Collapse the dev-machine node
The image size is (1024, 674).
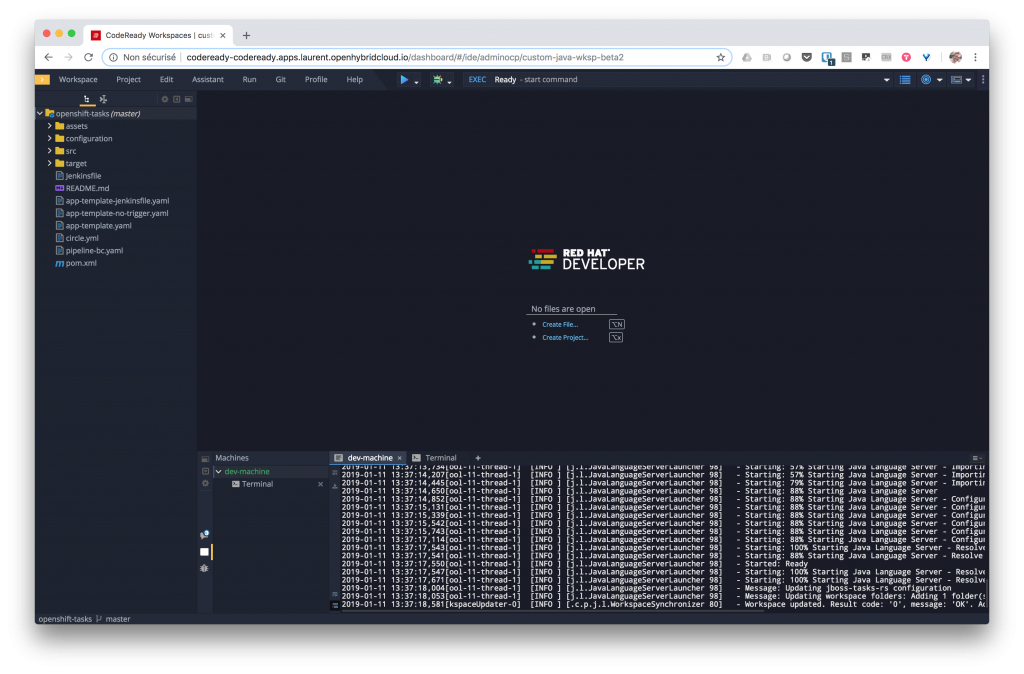218,471
